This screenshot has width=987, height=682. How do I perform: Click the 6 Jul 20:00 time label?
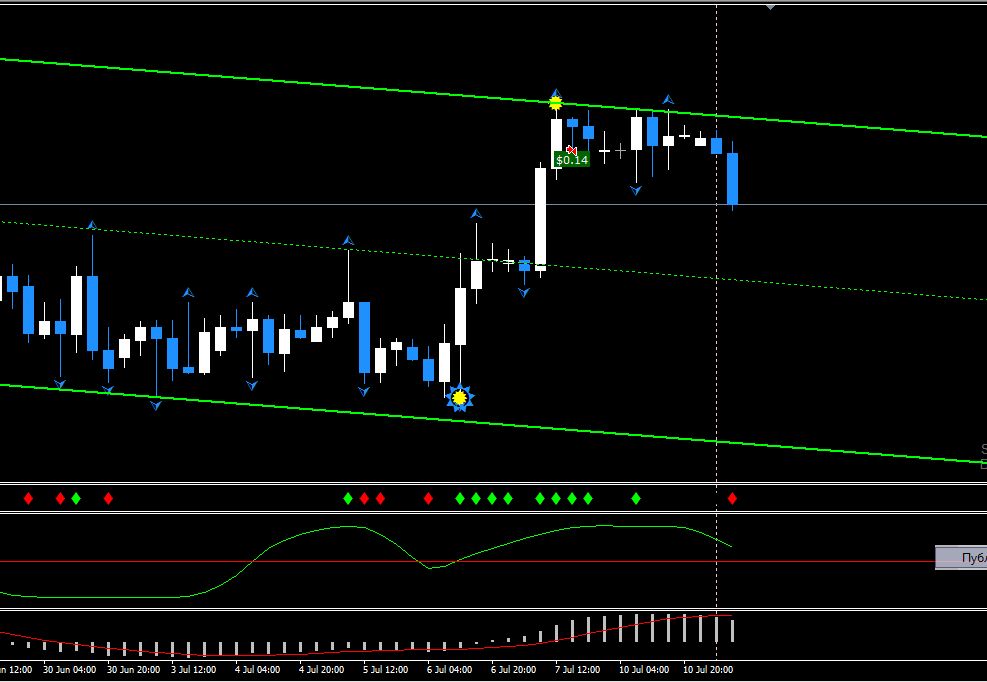click(513, 669)
